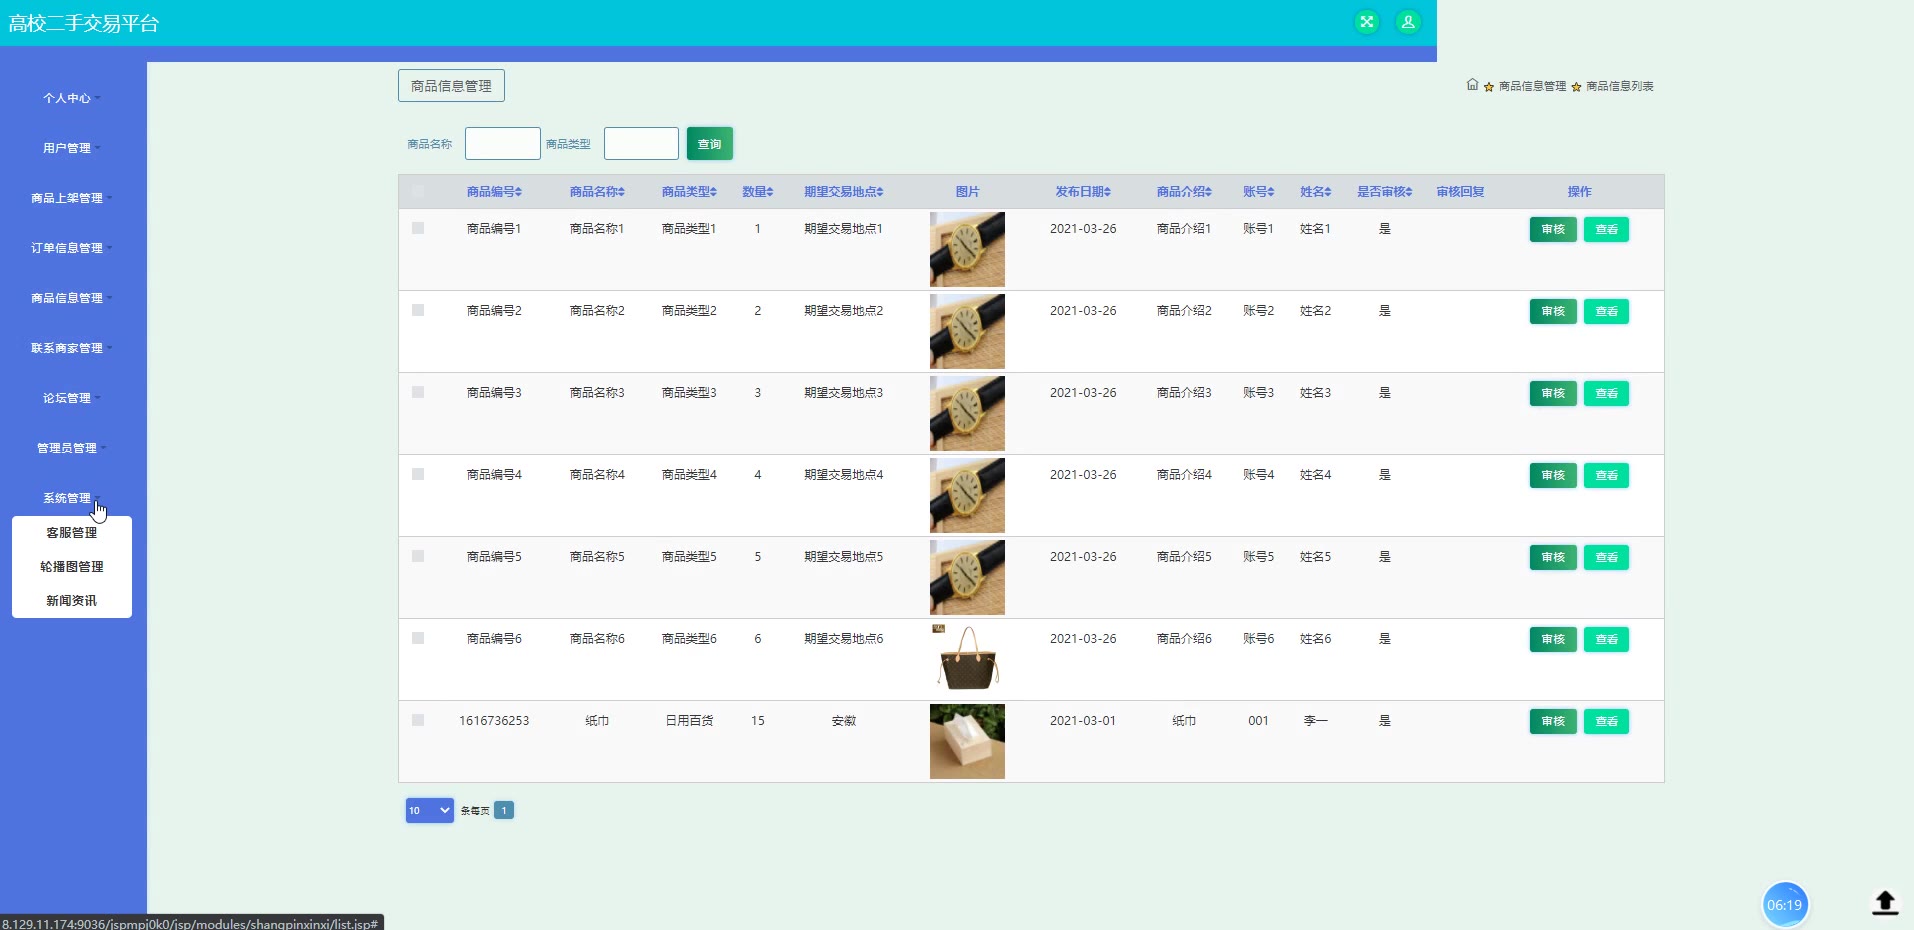Click the handbag thumbnail image for 商品编号6
The height and width of the screenshot is (930, 1914).
(967, 658)
